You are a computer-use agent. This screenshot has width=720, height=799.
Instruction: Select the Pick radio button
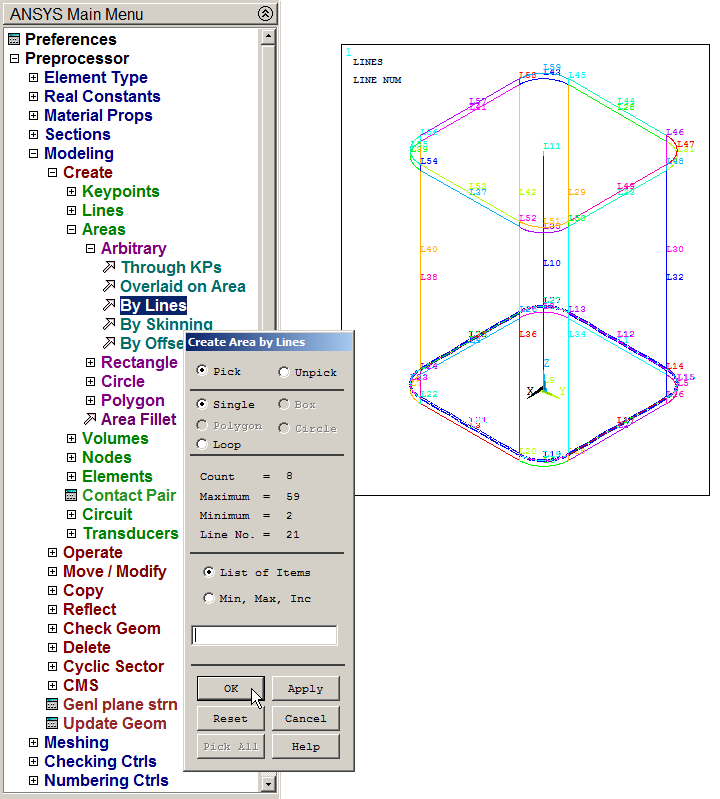click(202, 370)
